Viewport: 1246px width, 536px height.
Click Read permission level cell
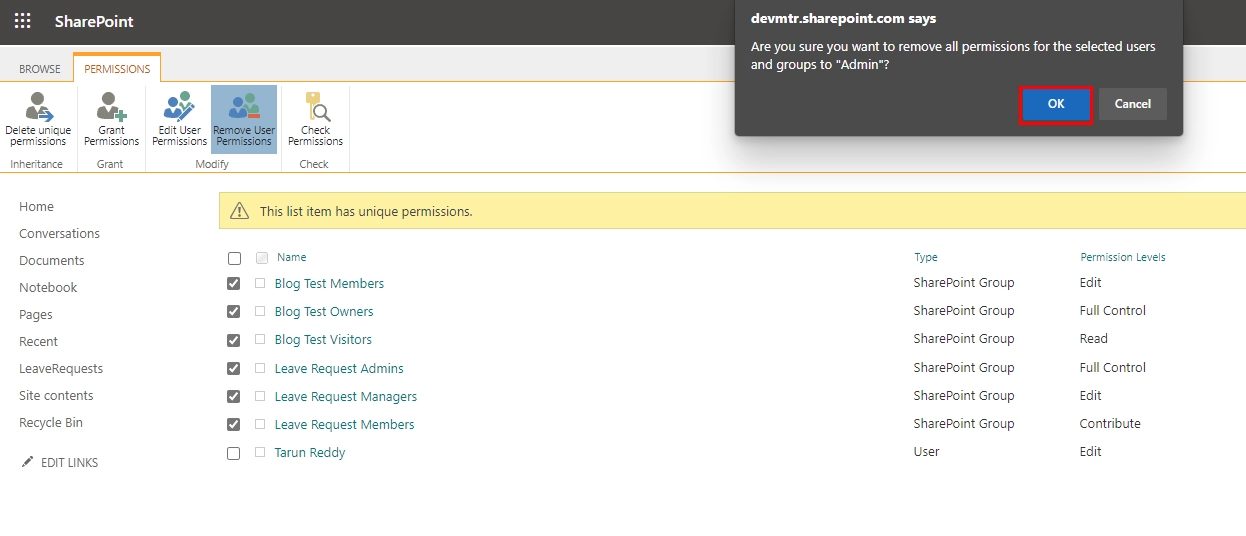pos(1094,339)
